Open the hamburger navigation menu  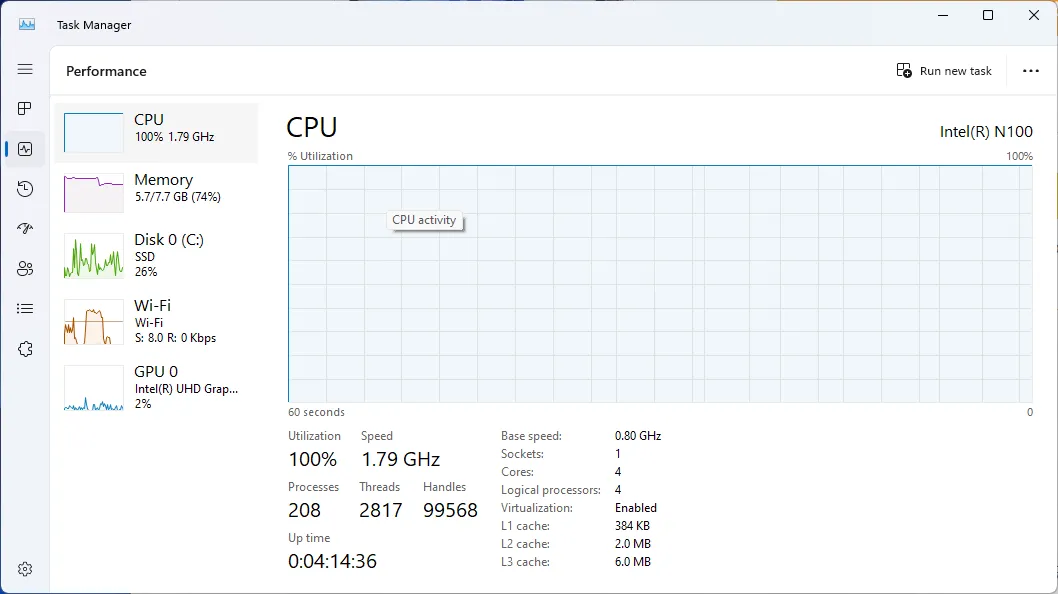coord(25,69)
